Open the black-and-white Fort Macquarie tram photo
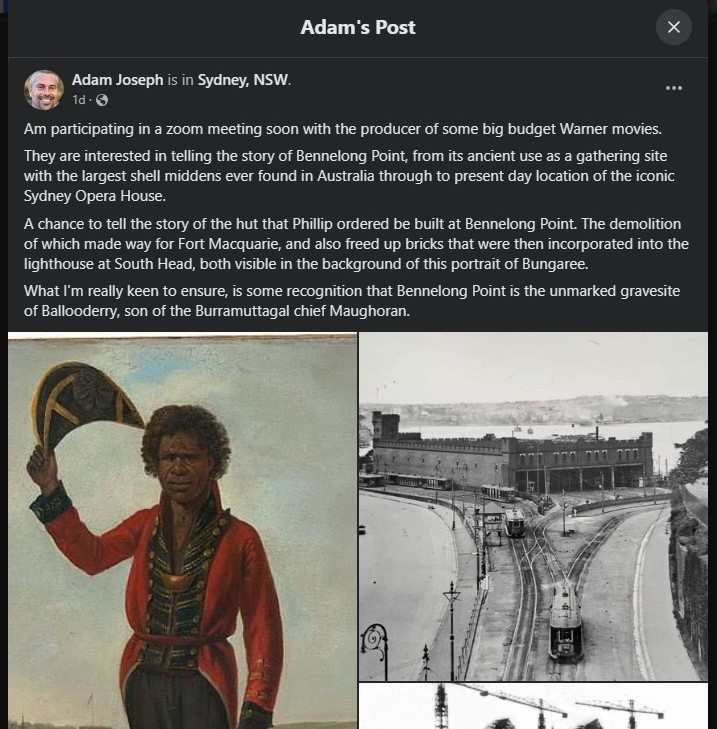The height and width of the screenshot is (729, 717). [x=533, y=506]
